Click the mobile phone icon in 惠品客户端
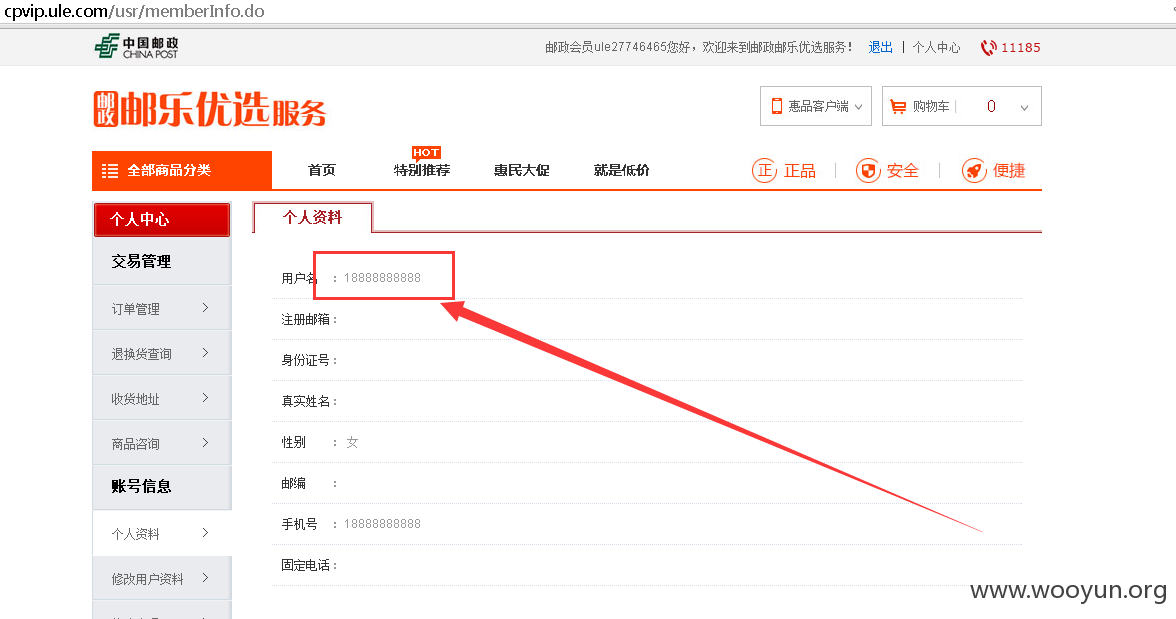Viewport: 1176px width, 619px height. [x=777, y=107]
